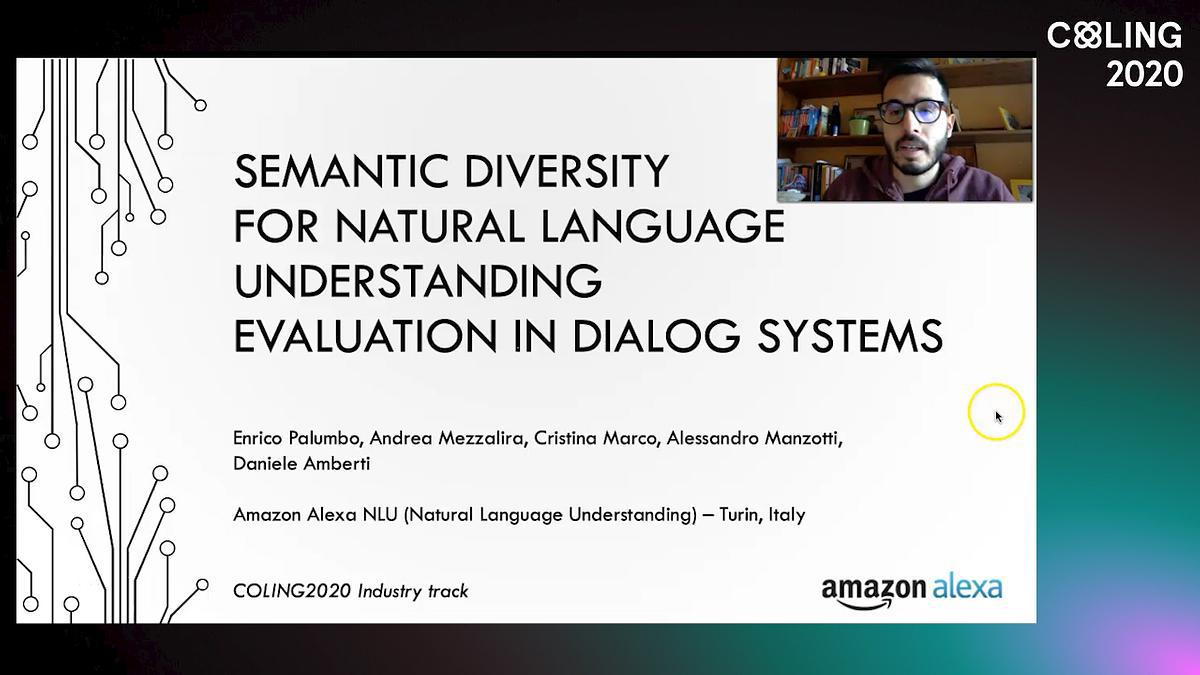Click the COLING 2020 logo

pos(1114,54)
